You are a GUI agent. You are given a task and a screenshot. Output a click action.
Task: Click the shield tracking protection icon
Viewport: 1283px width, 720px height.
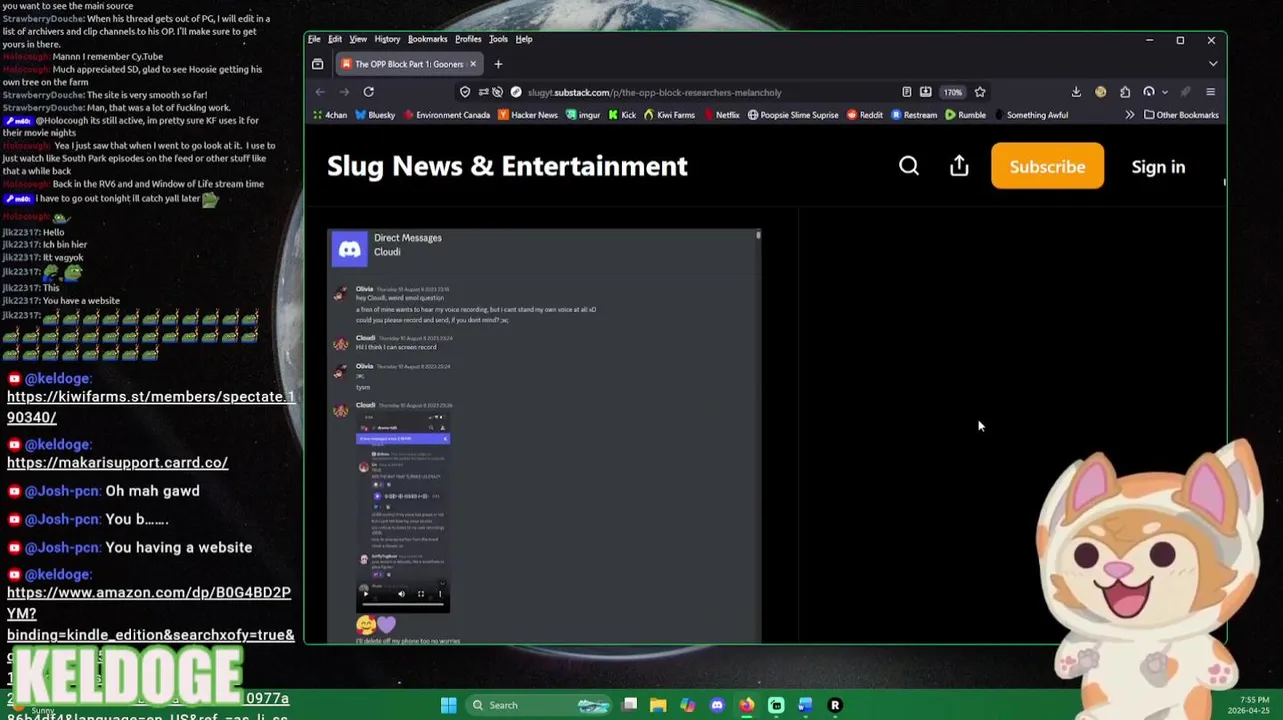(x=465, y=92)
